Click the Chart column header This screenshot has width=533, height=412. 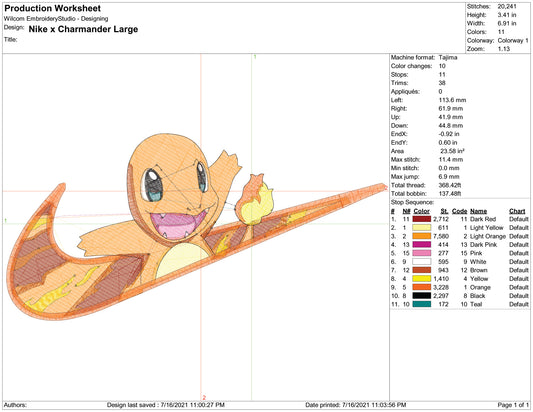pos(517,211)
